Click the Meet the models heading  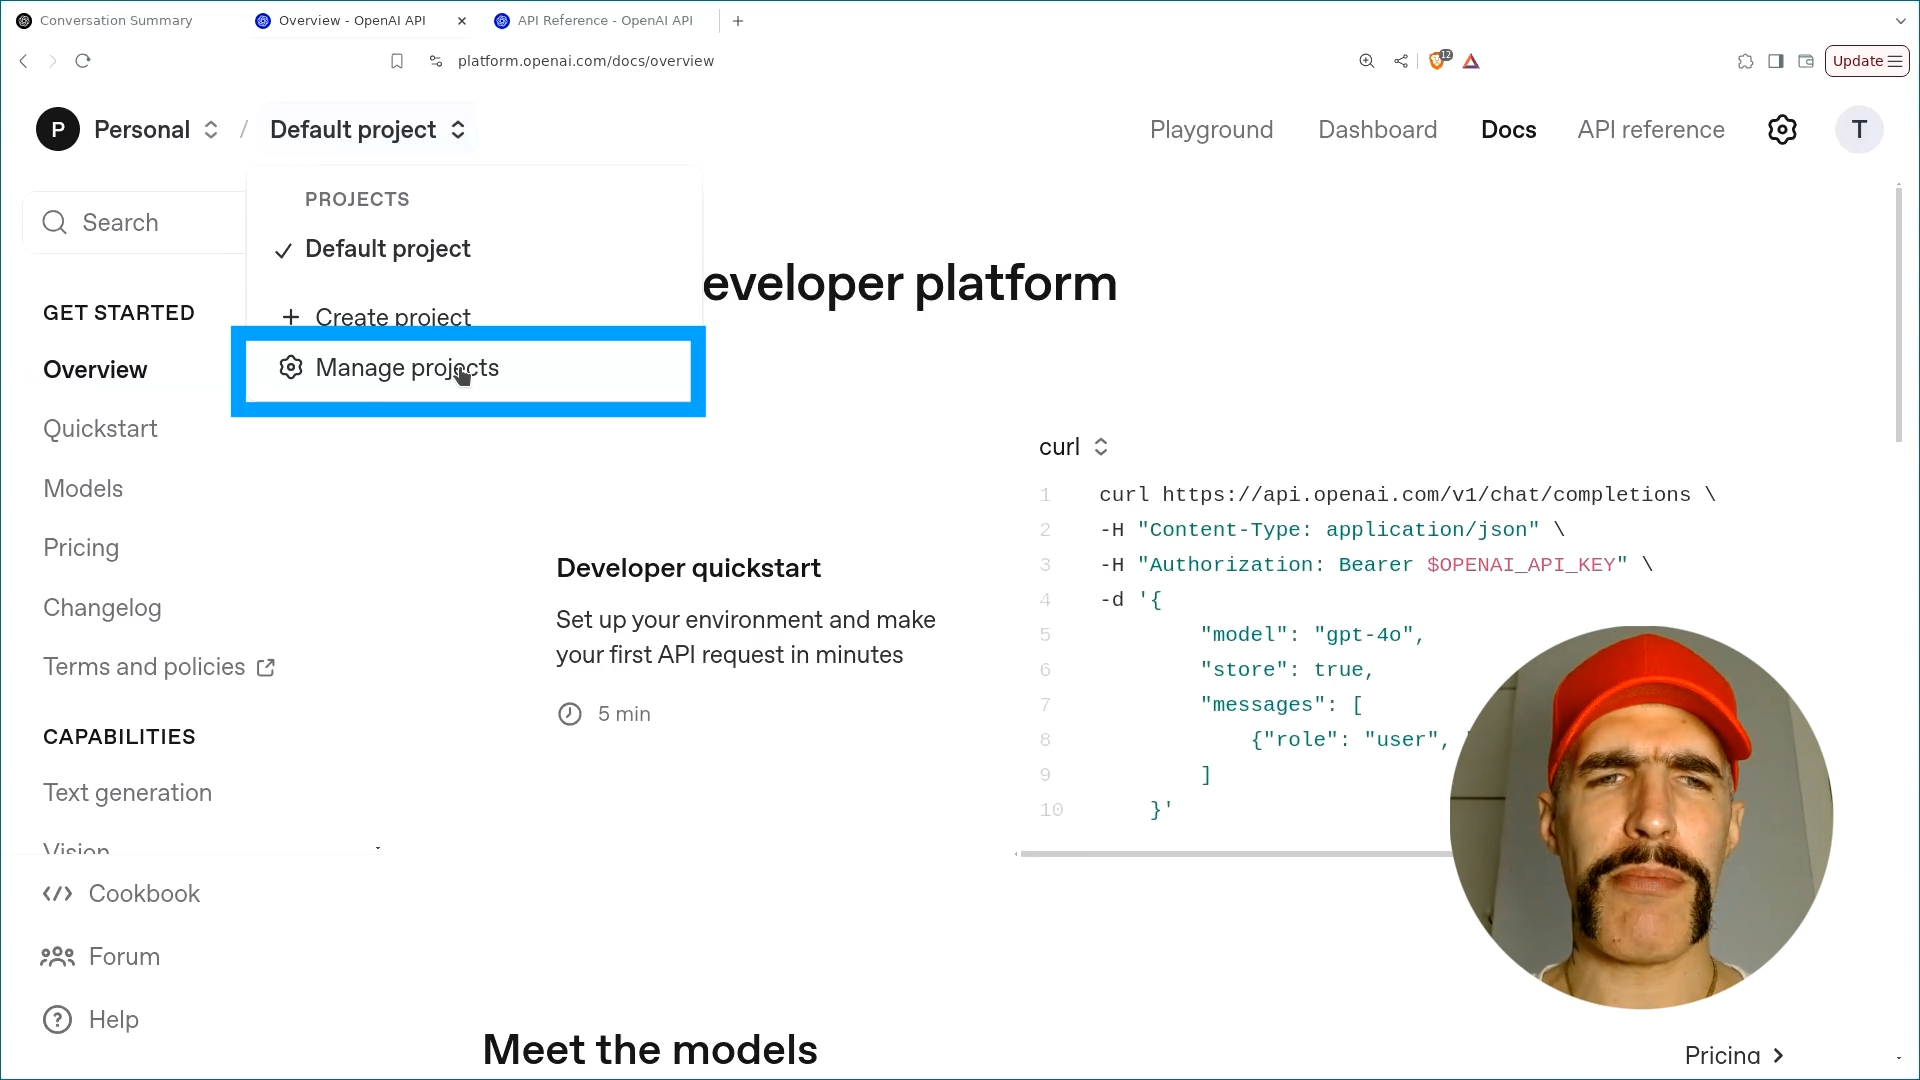(650, 1050)
